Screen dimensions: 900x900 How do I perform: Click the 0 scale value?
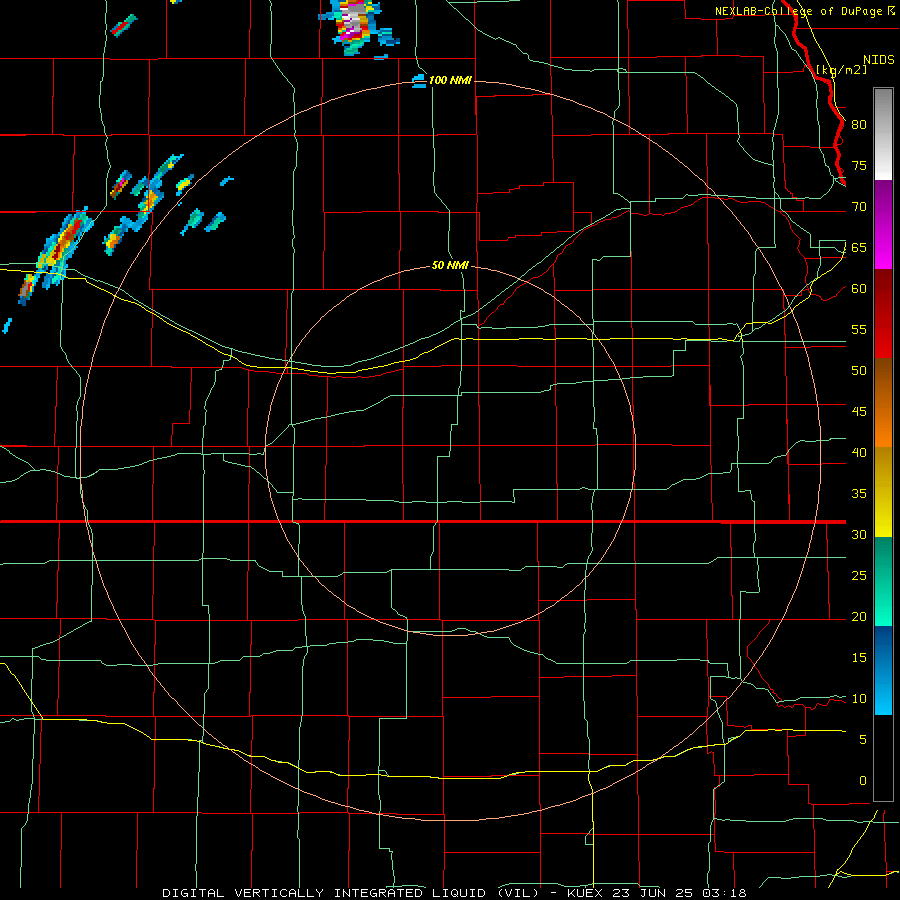point(863,781)
